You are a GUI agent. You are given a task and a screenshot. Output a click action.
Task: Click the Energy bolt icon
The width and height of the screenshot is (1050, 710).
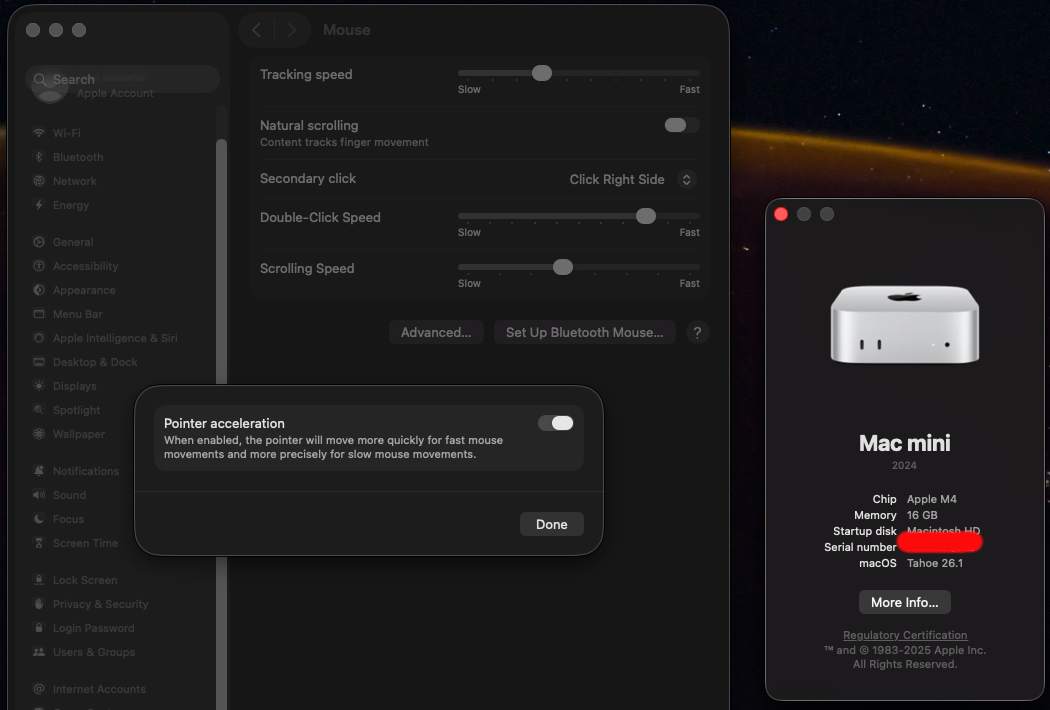39,205
